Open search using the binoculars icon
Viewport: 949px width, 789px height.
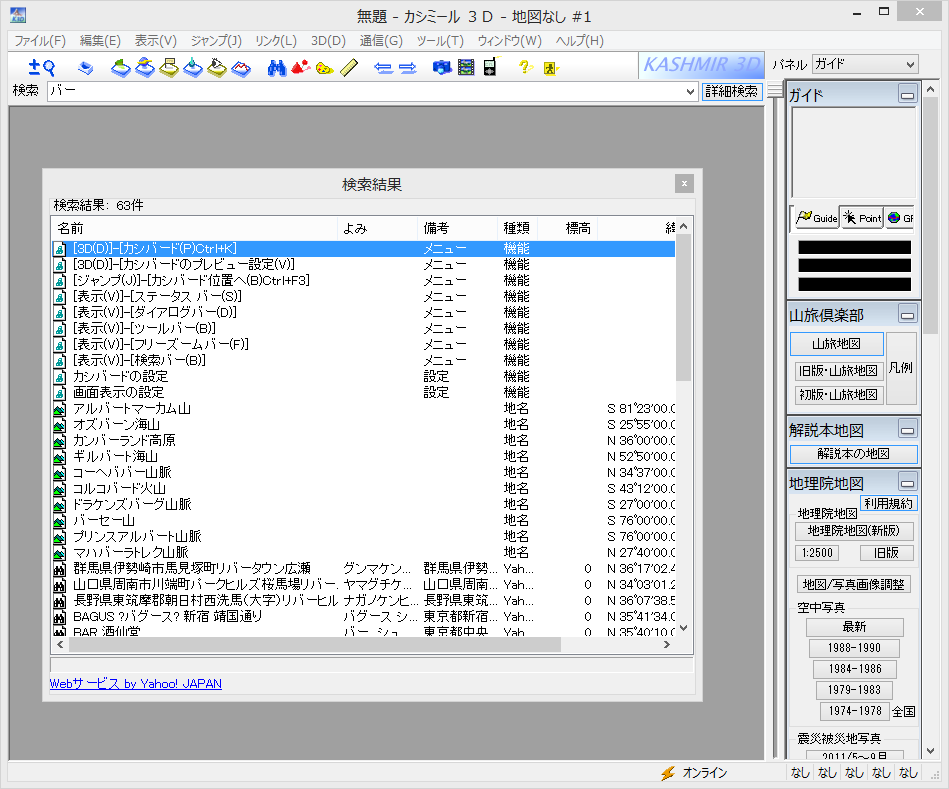(x=276, y=69)
